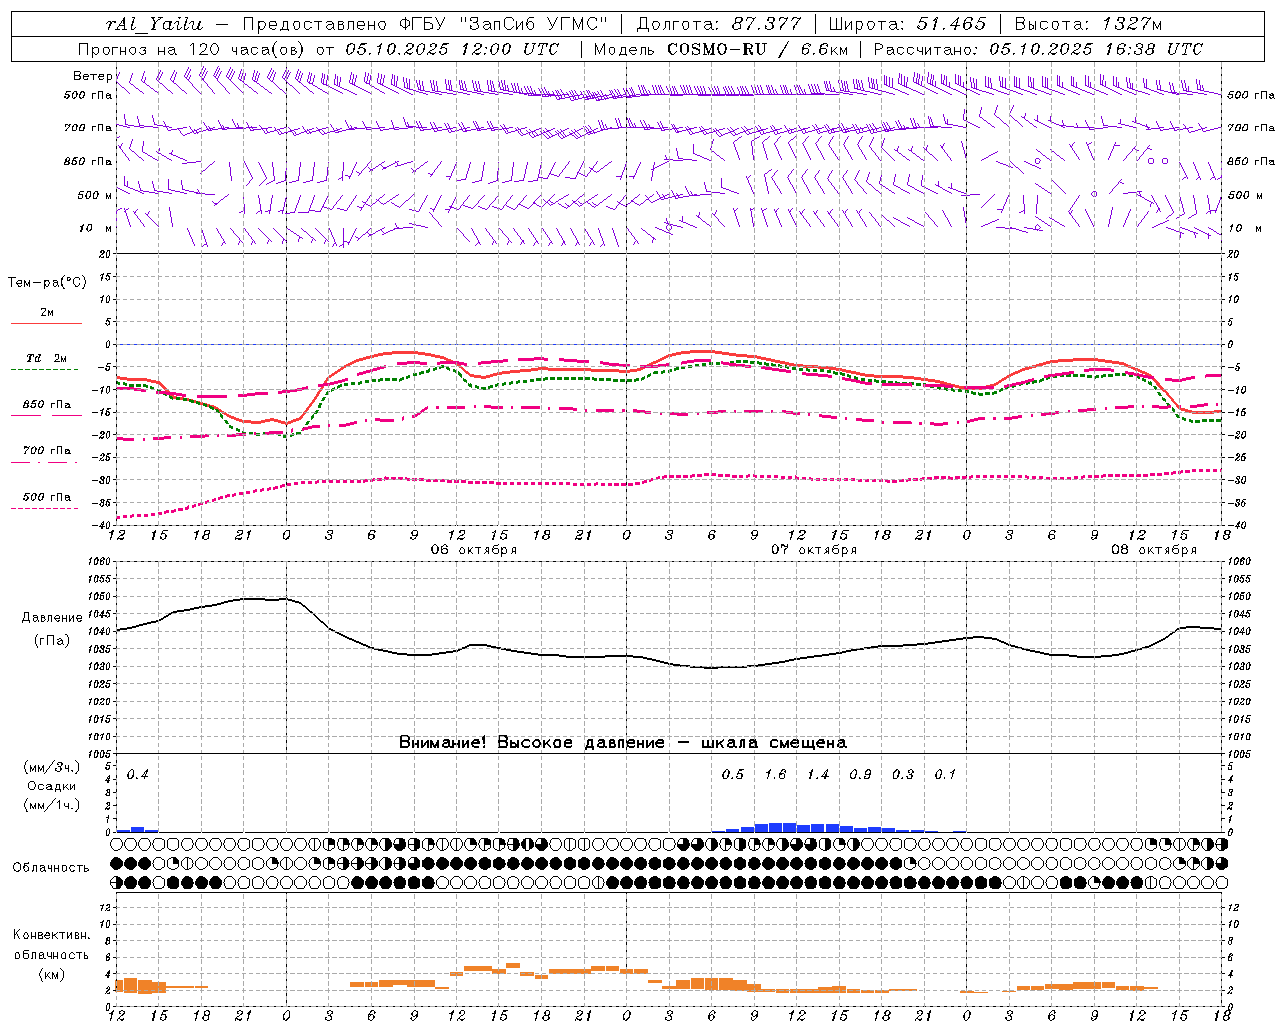Click the 0.4 precipitation amount
The height and width of the screenshot is (1024, 1280).
click(137, 775)
